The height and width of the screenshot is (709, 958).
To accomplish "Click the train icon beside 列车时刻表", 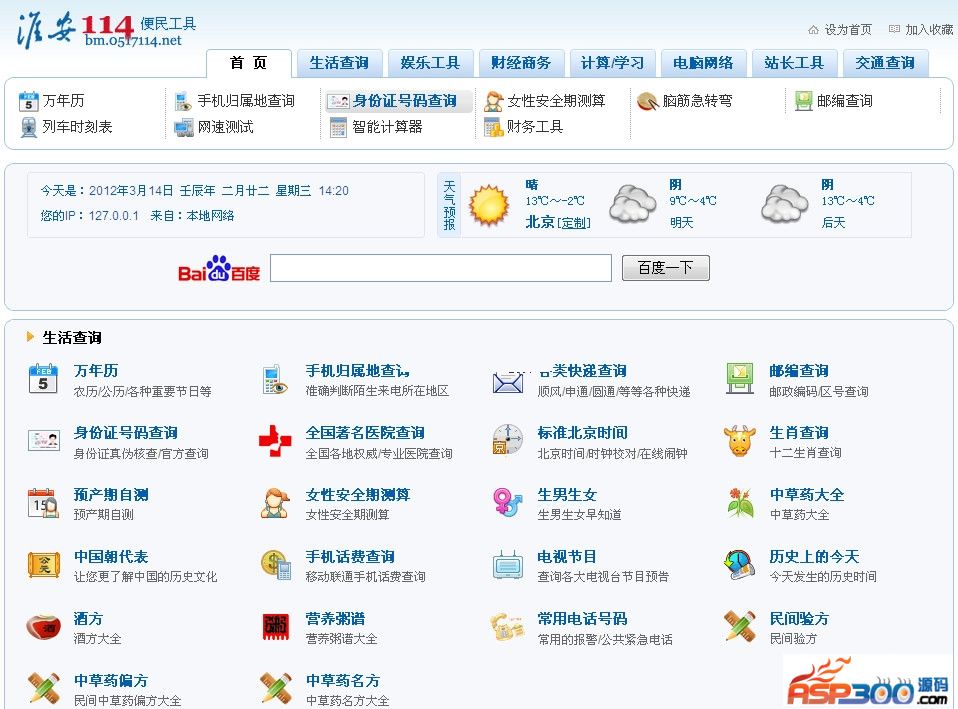I will (x=29, y=127).
